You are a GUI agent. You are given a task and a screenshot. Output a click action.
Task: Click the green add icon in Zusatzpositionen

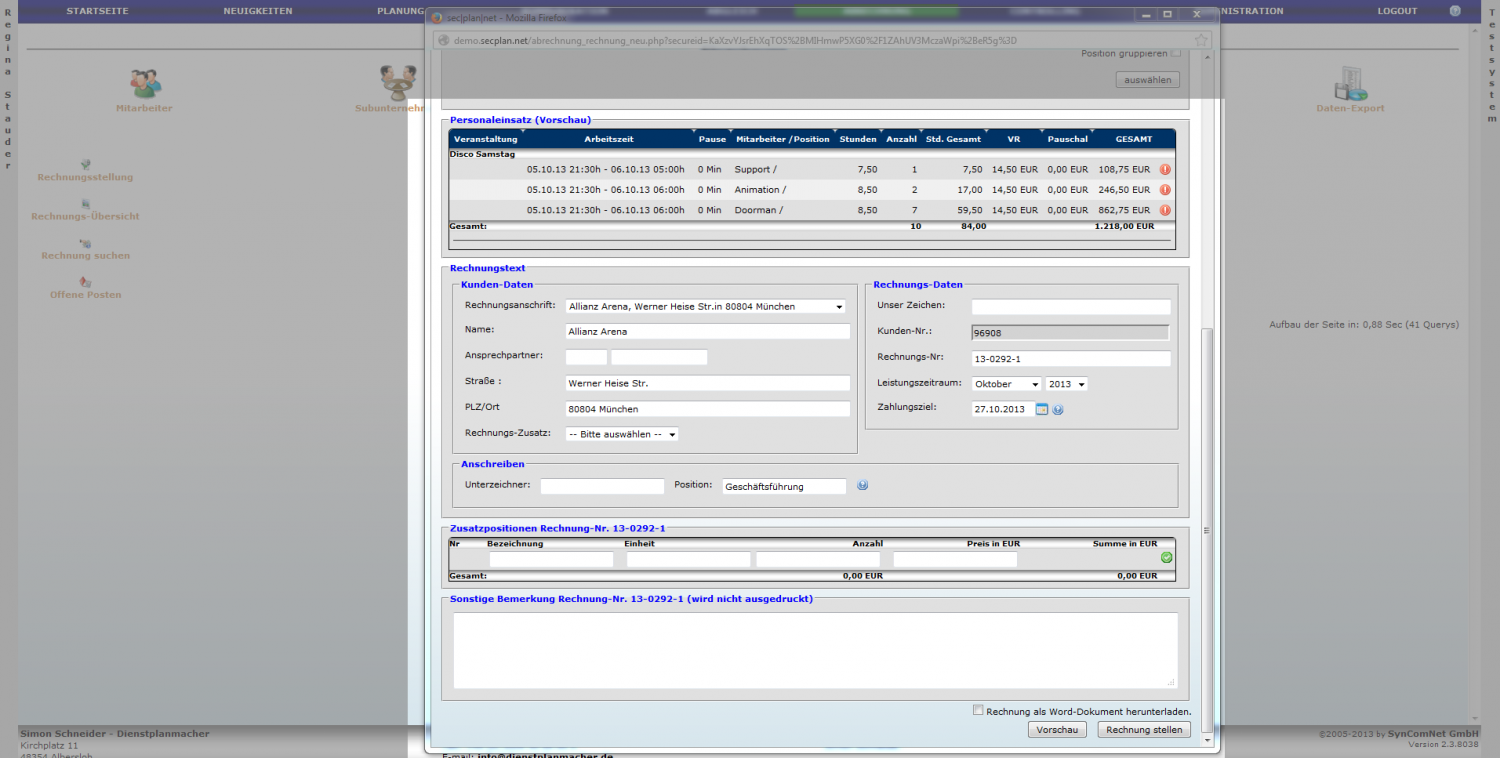click(x=1166, y=557)
